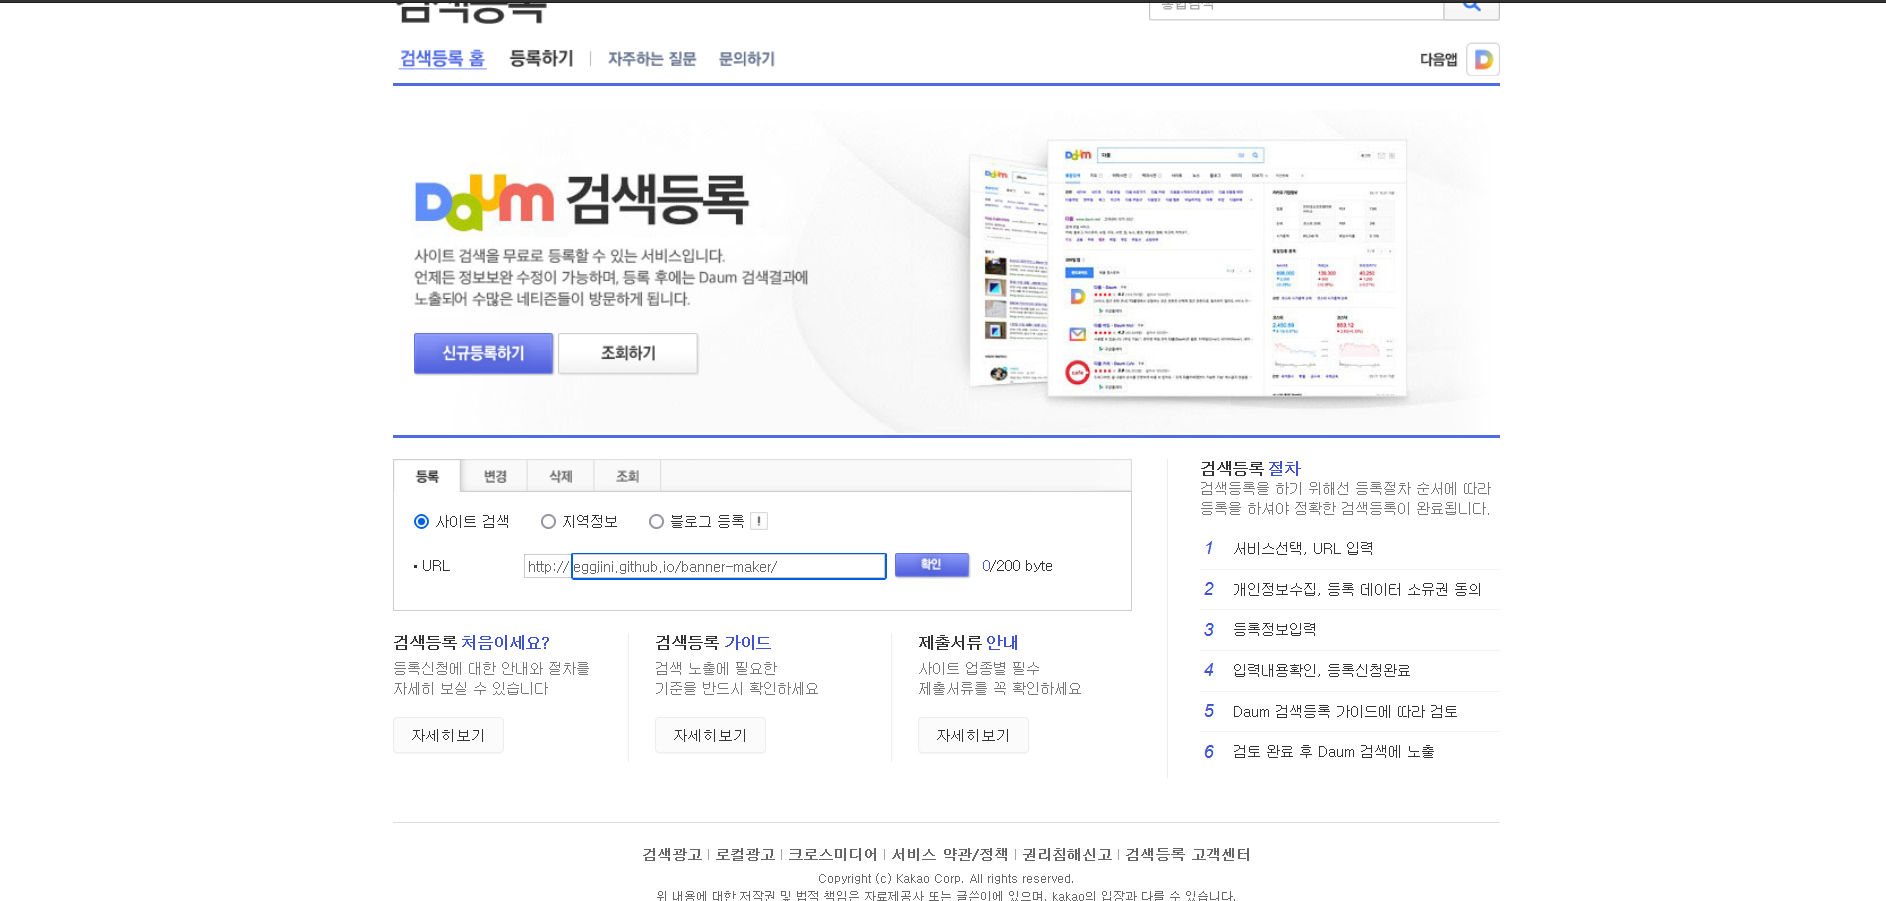
Task: Open the 크로스미디어 footer link
Action: tap(832, 854)
